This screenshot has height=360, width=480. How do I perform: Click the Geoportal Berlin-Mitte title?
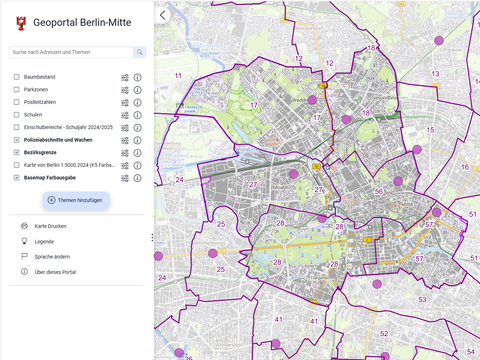point(82,23)
